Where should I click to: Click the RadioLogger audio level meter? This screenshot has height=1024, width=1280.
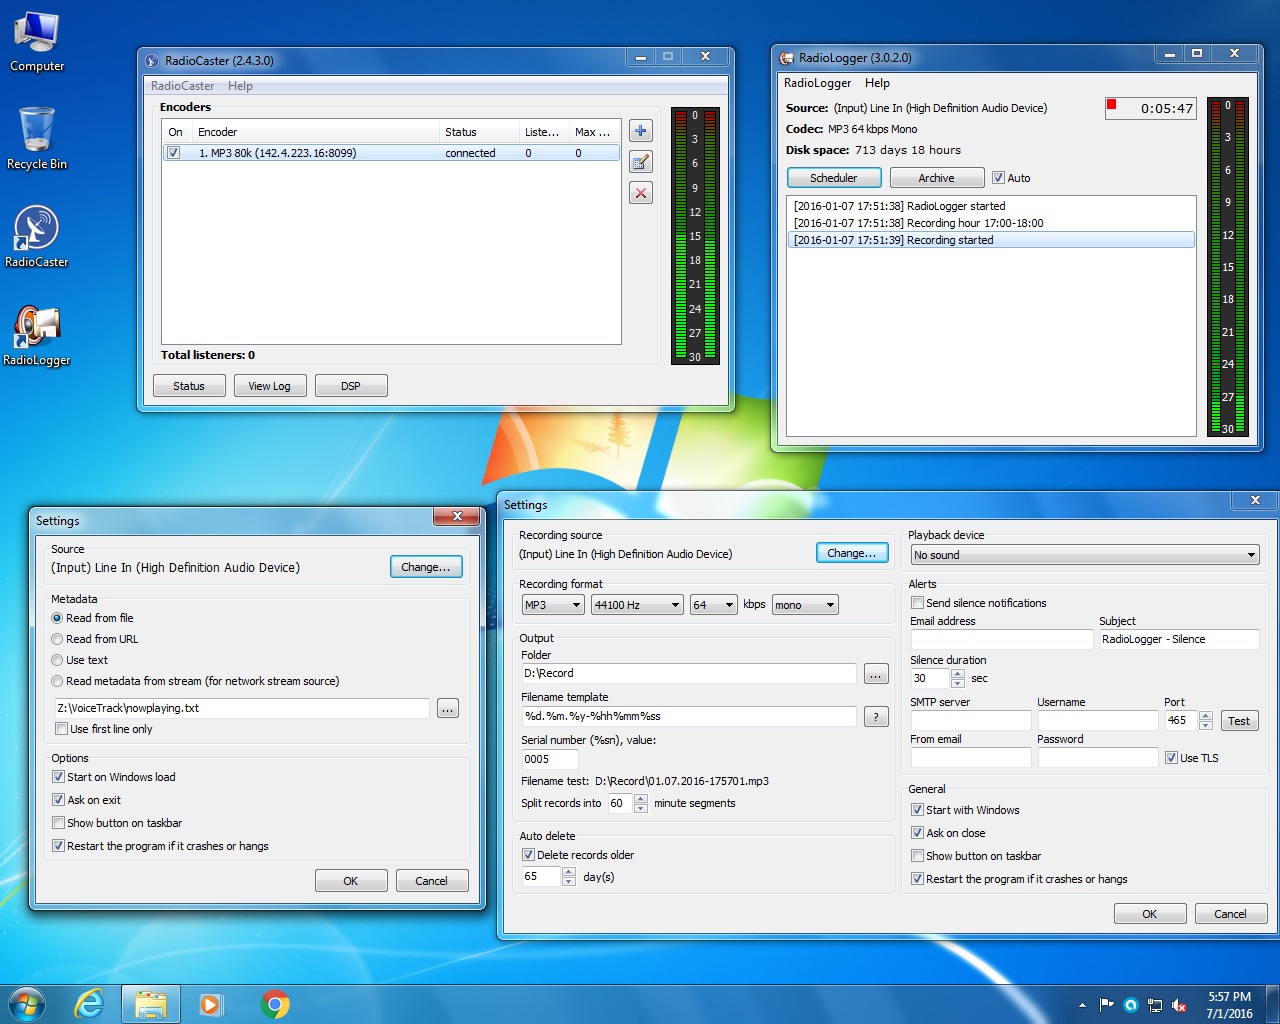[x=1228, y=266]
